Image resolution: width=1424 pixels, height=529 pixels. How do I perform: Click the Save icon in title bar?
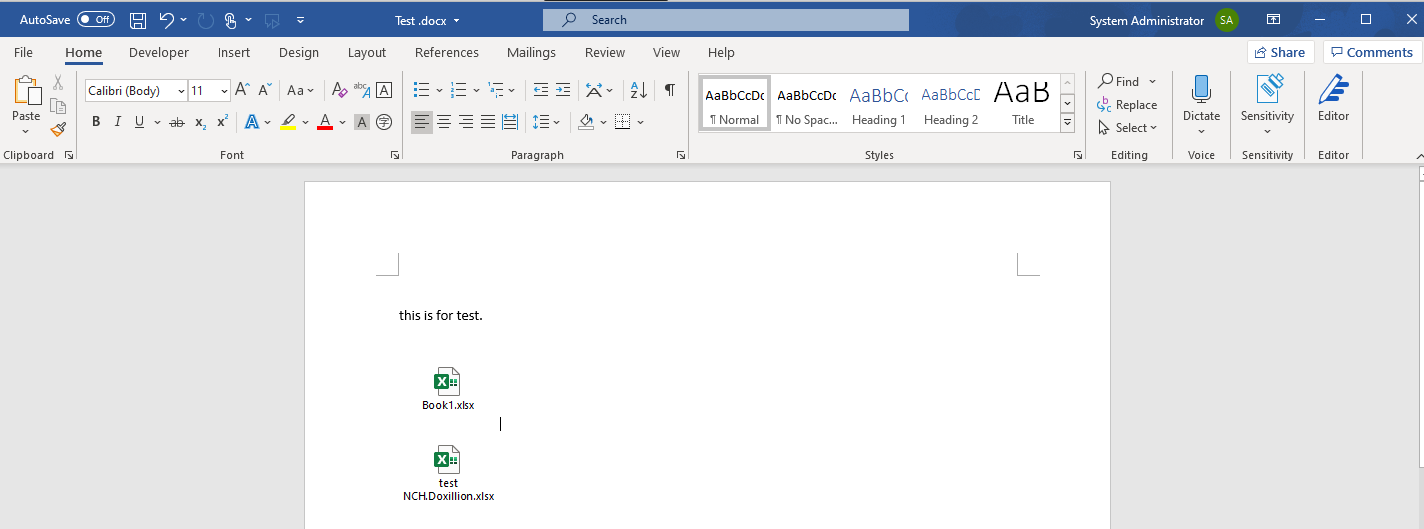click(x=138, y=19)
